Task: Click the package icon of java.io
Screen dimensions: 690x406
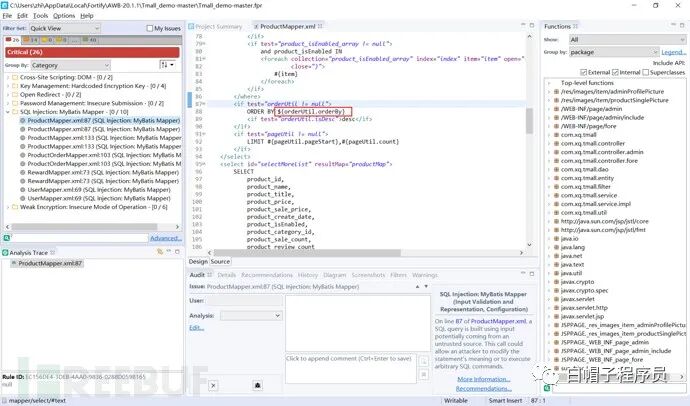Action: pyautogui.click(x=556, y=238)
